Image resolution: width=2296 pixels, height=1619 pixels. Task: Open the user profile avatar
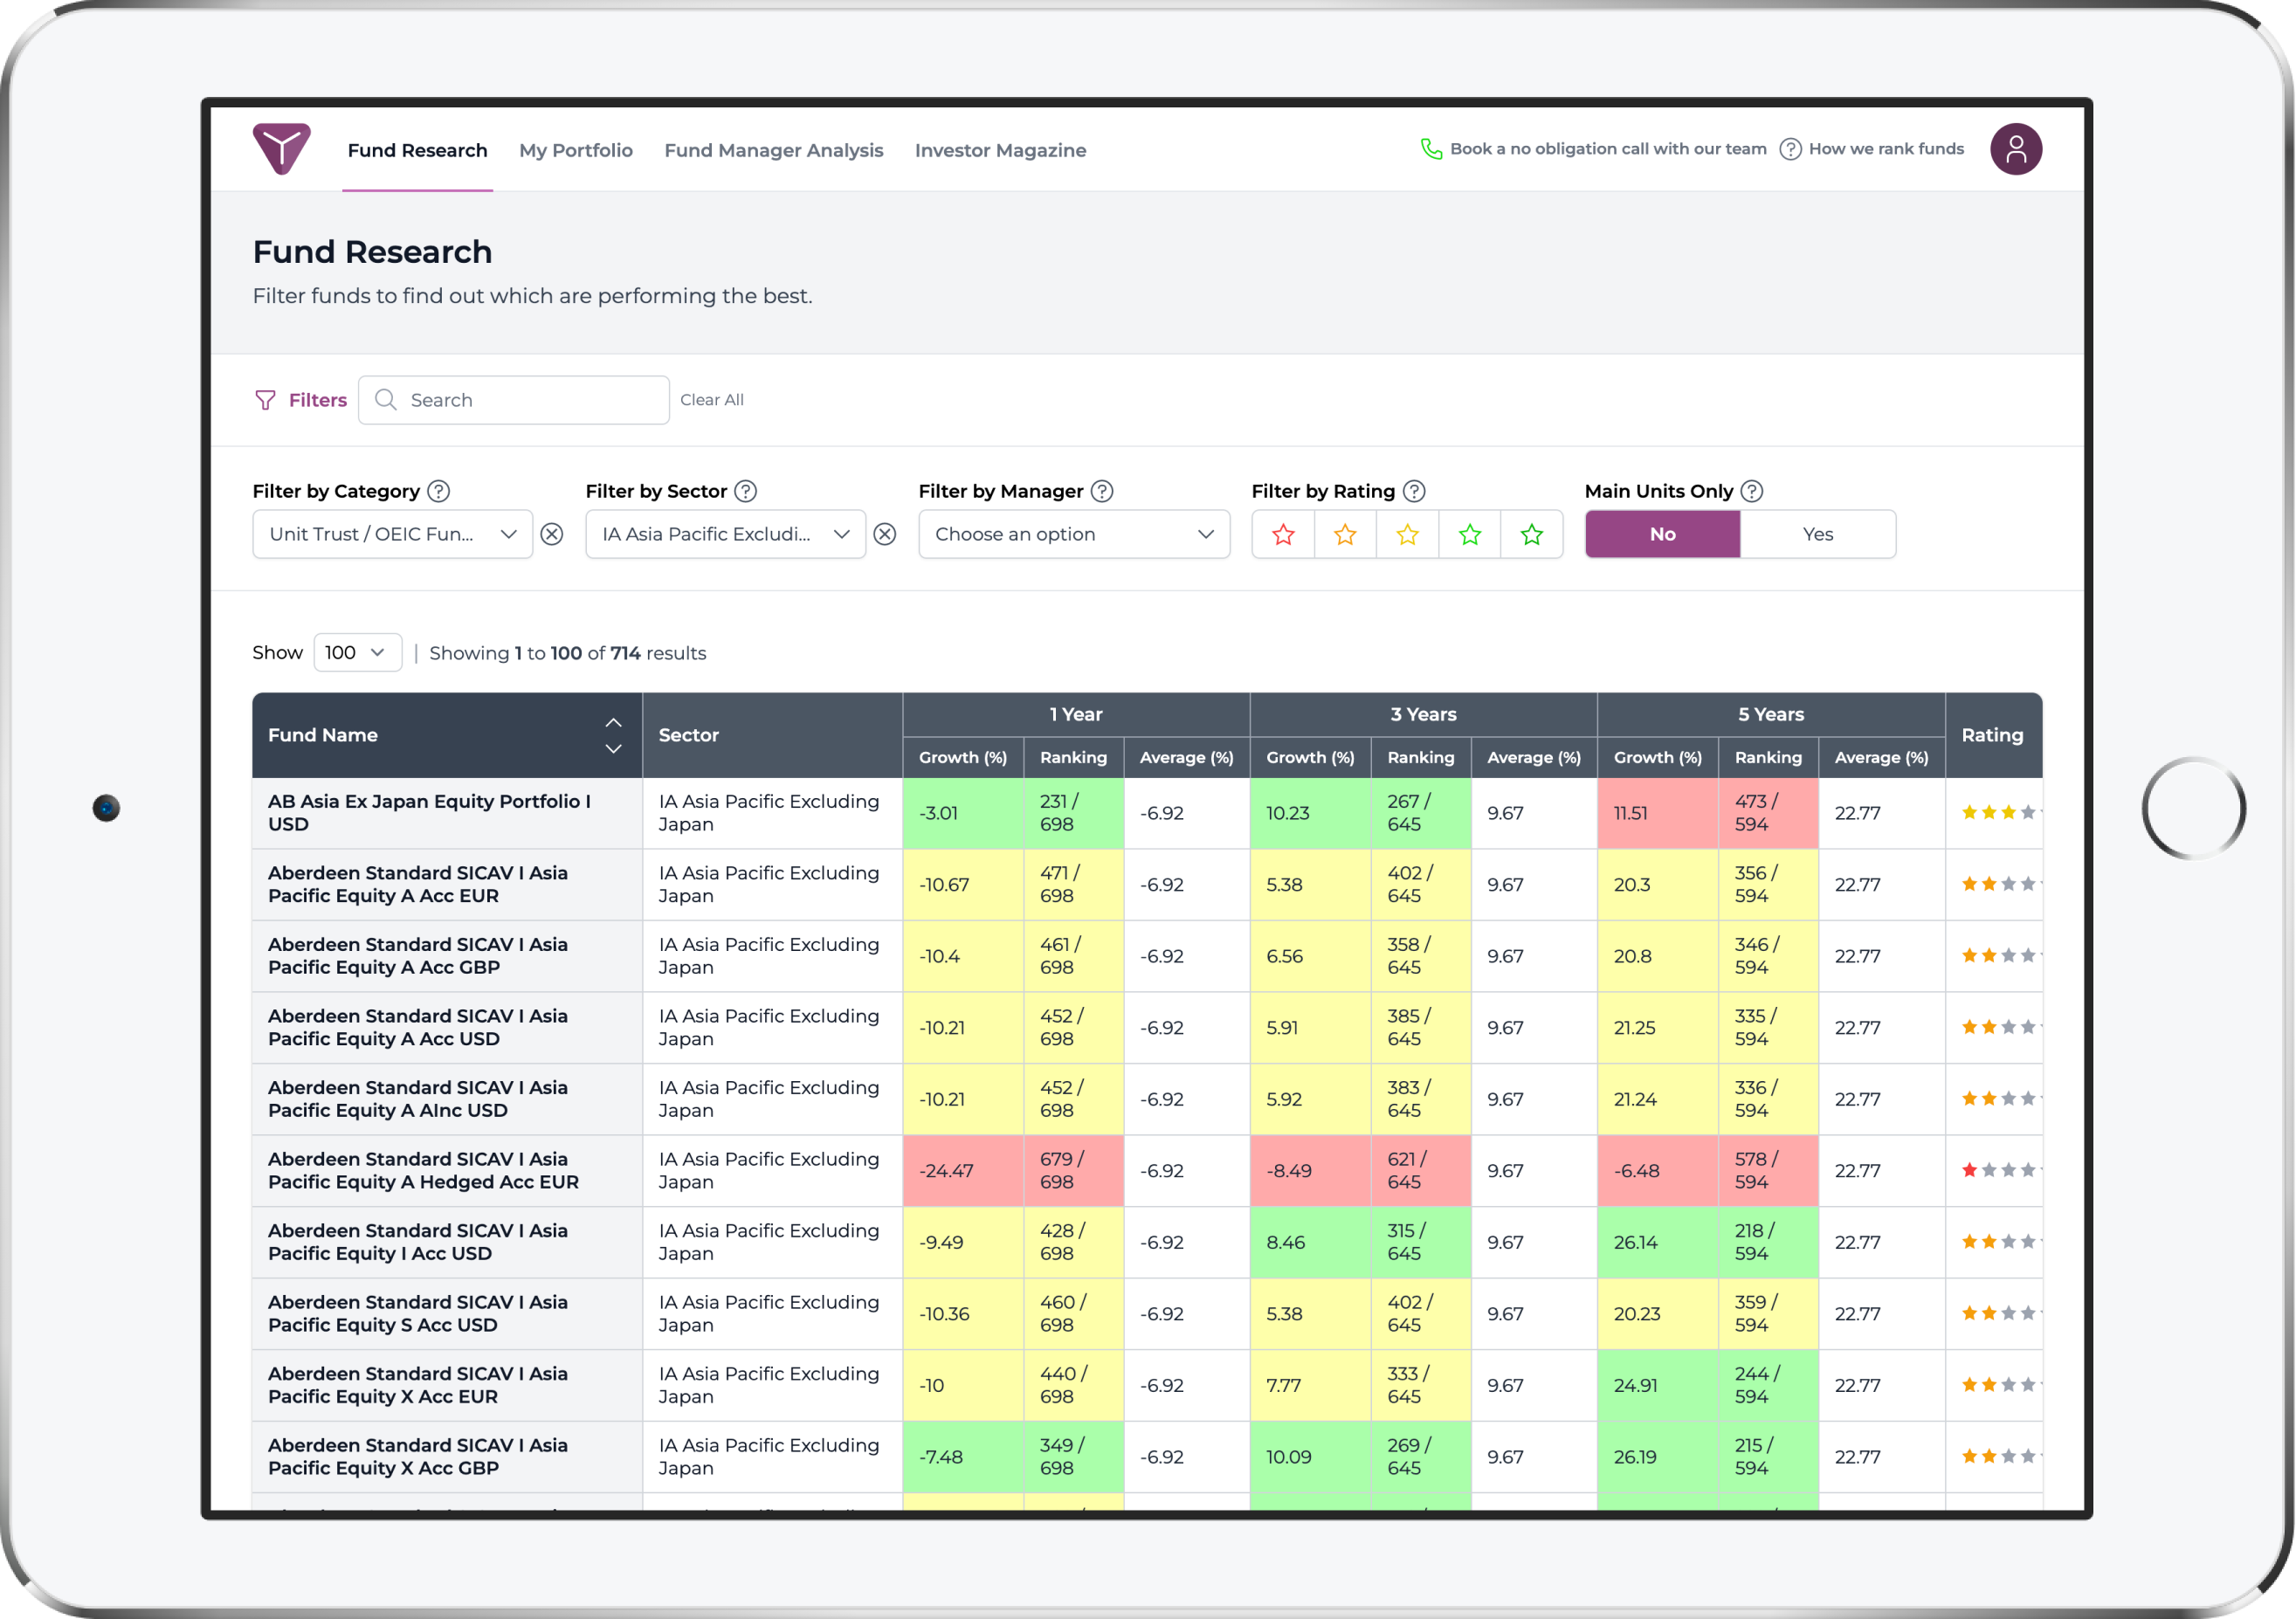[2015, 149]
